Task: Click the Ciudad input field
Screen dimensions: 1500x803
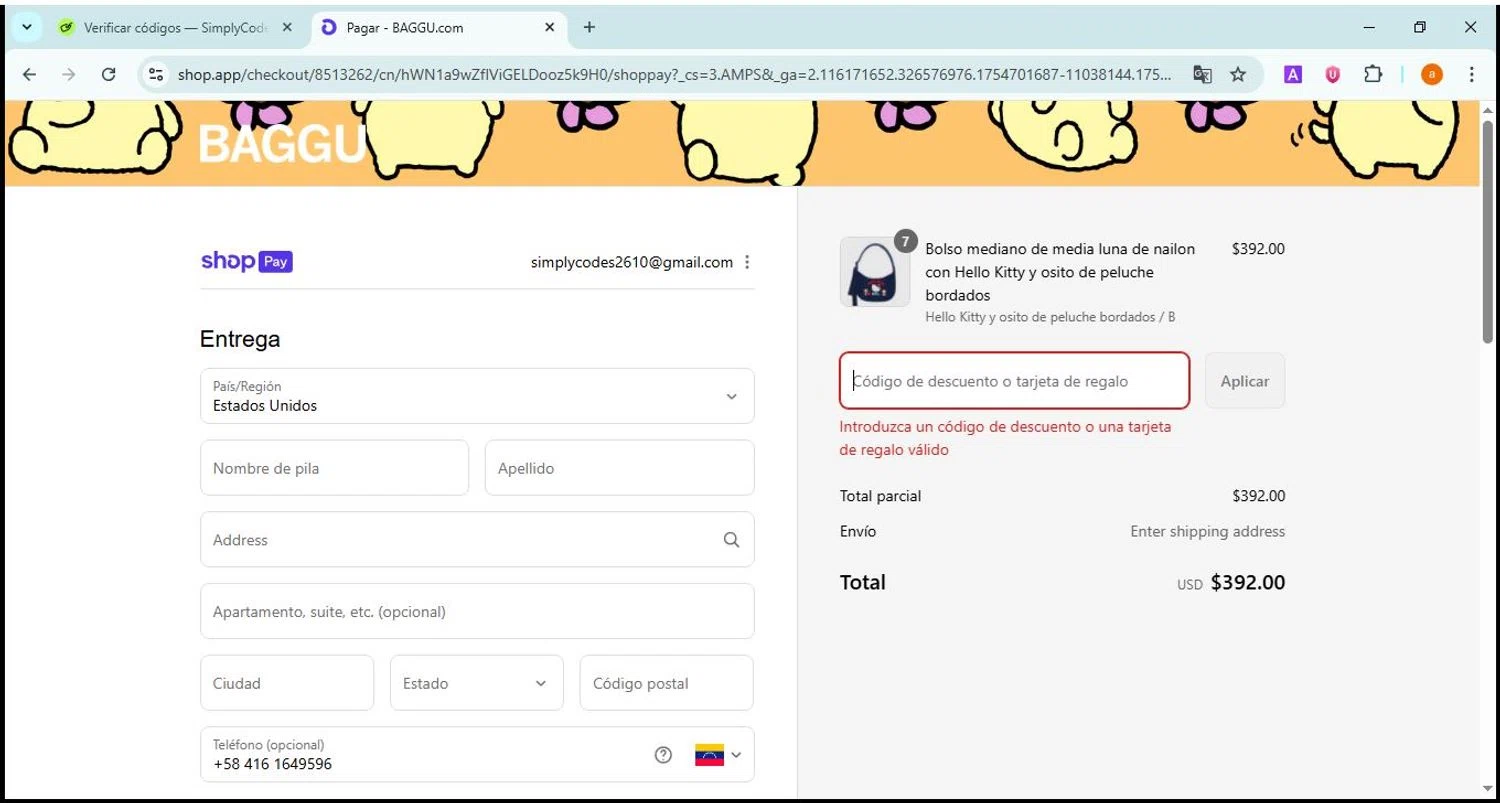Action: [287, 683]
